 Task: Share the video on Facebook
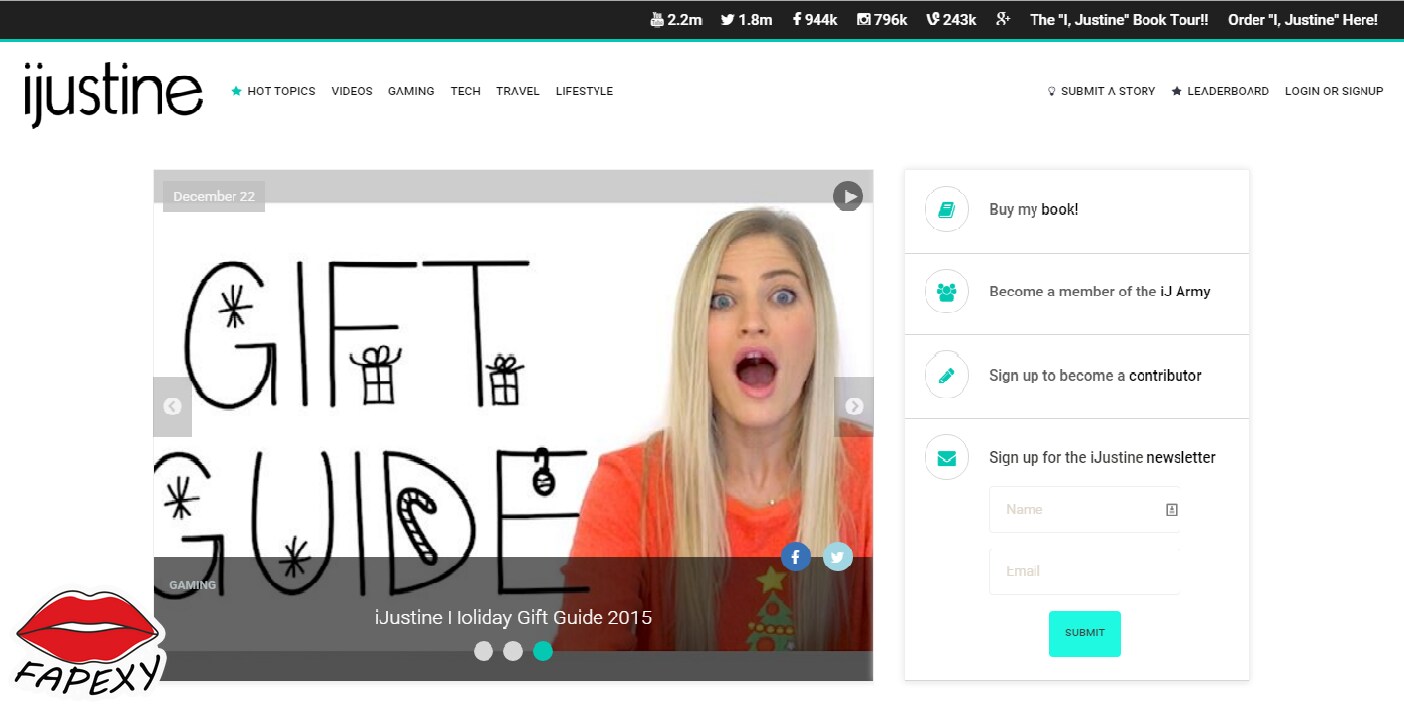(795, 556)
